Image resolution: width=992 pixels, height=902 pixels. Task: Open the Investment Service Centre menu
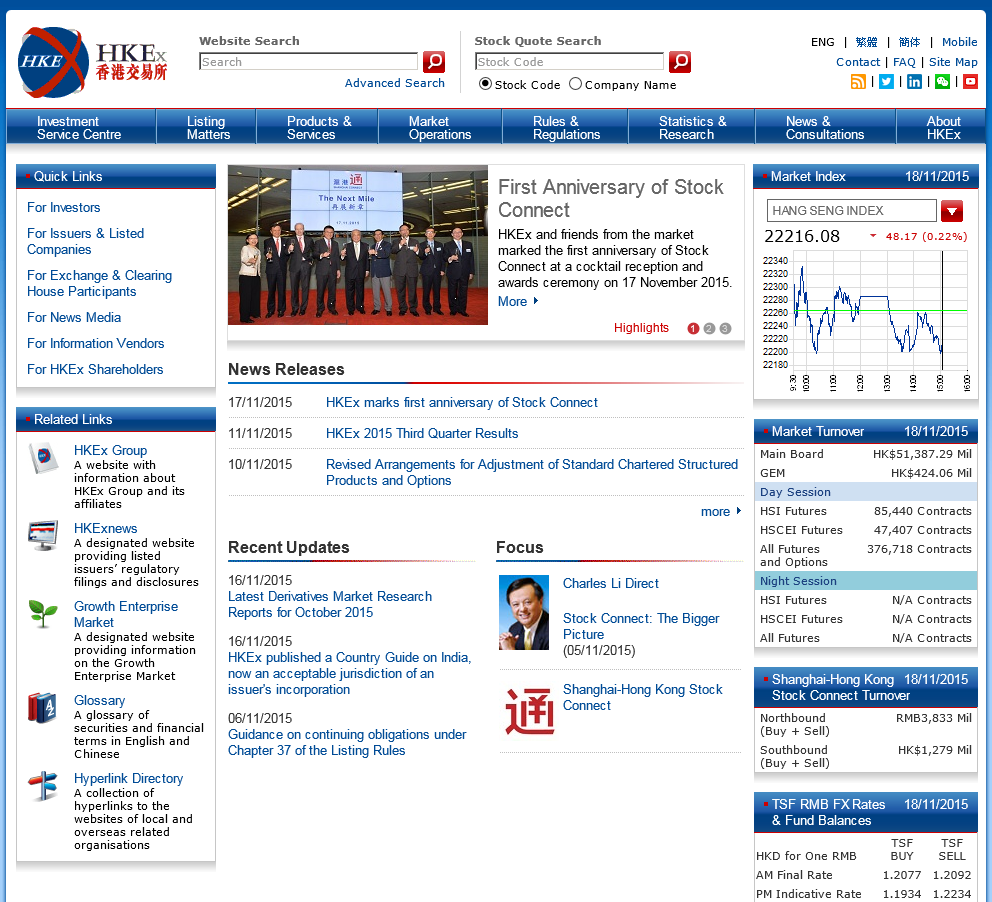(x=81, y=127)
